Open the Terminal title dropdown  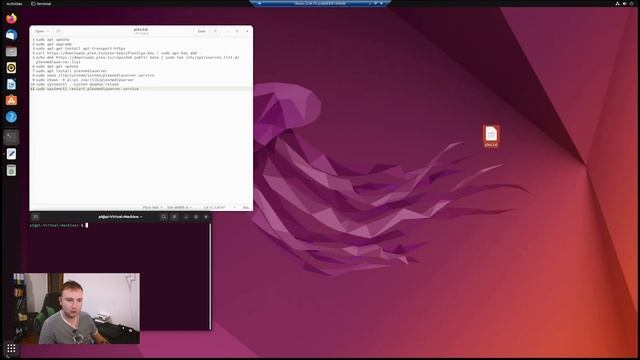point(120,217)
